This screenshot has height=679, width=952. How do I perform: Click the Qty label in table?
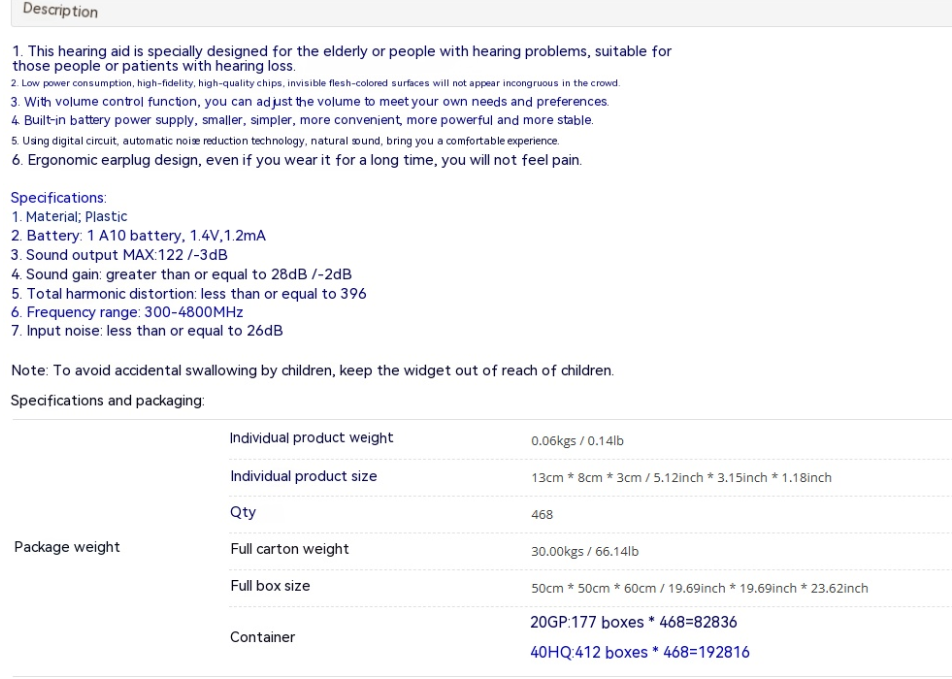pyautogui.click(x=243, y=512)
